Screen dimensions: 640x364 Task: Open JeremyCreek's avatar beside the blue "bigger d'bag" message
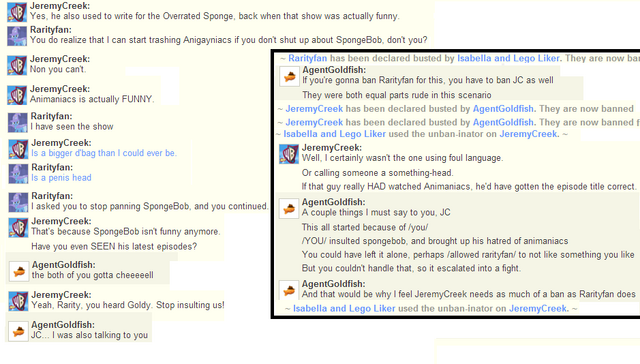coord(18,149)
